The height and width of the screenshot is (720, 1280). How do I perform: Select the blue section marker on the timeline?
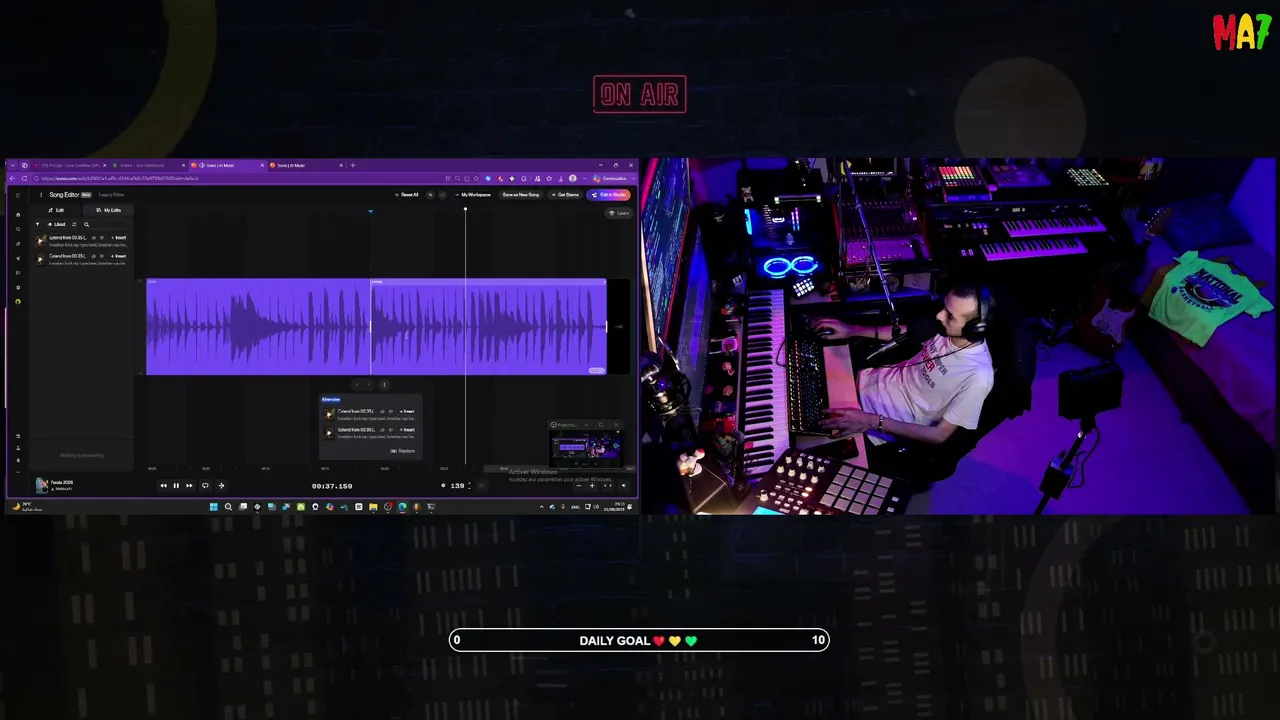pos(370,211)
